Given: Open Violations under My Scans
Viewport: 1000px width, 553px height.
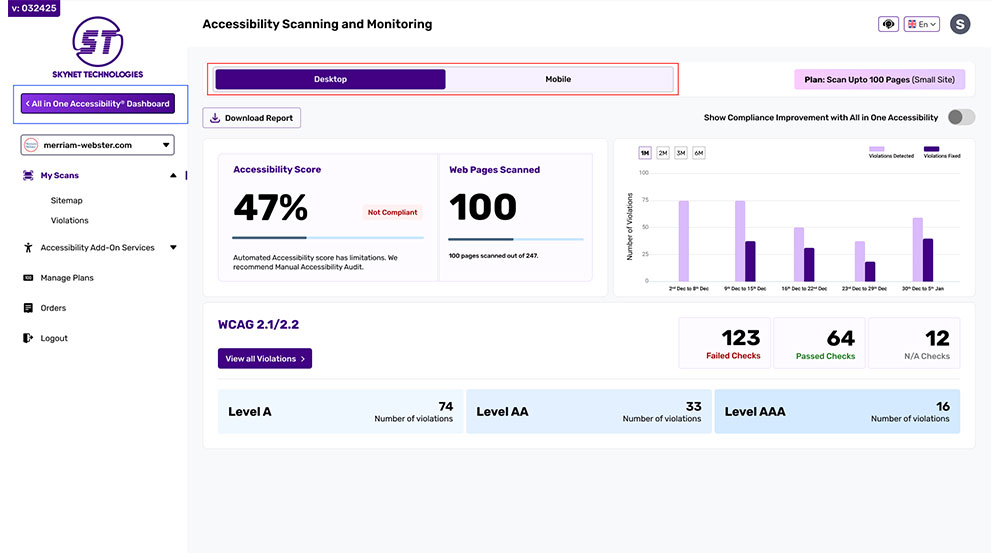Looking at the screenshot, I should pyautogui.click(x=70, y=221).
